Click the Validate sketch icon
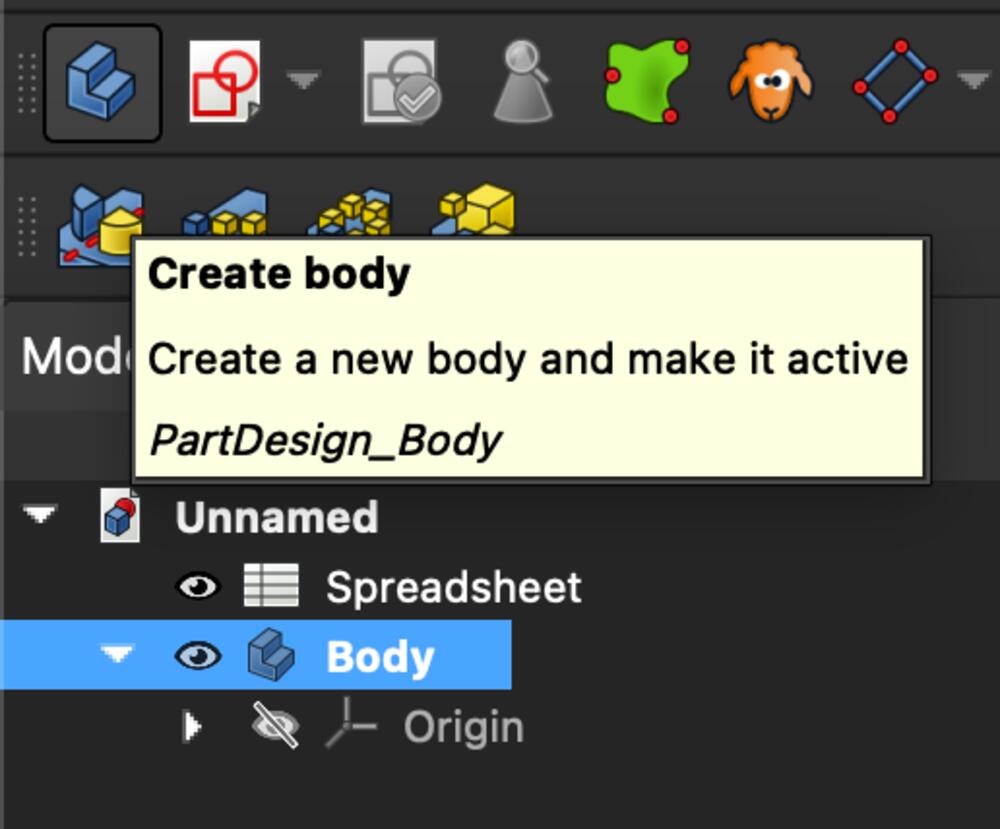Viewport: 1000px width, 829px height. 401,82
